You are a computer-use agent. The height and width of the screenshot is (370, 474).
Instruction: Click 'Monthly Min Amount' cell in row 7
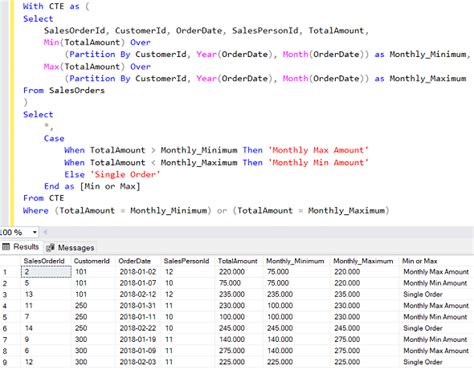[435, 340]
